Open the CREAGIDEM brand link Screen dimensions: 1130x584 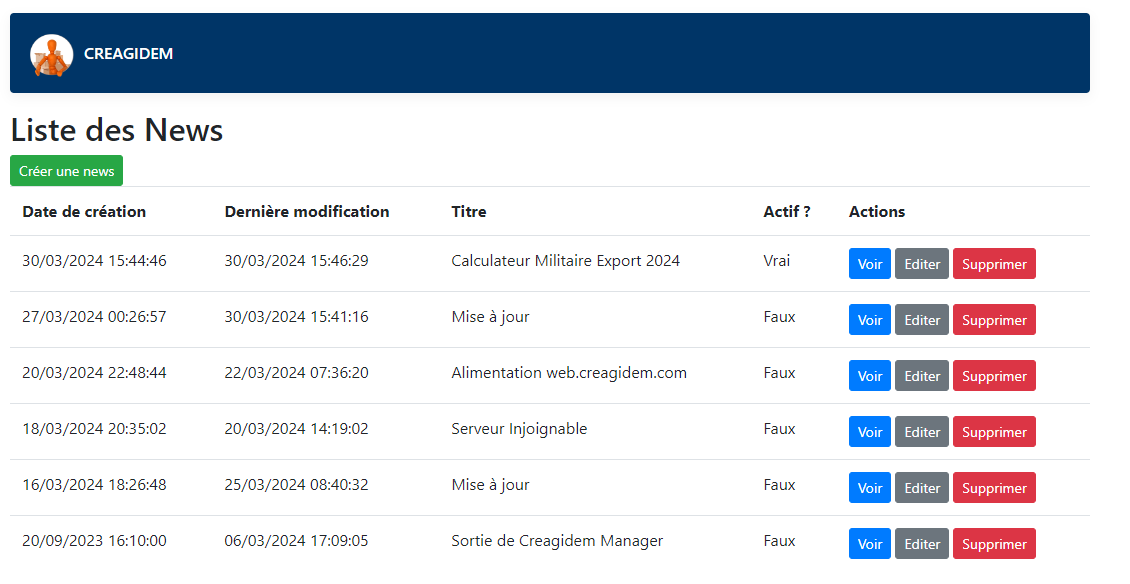click(128, 54)
